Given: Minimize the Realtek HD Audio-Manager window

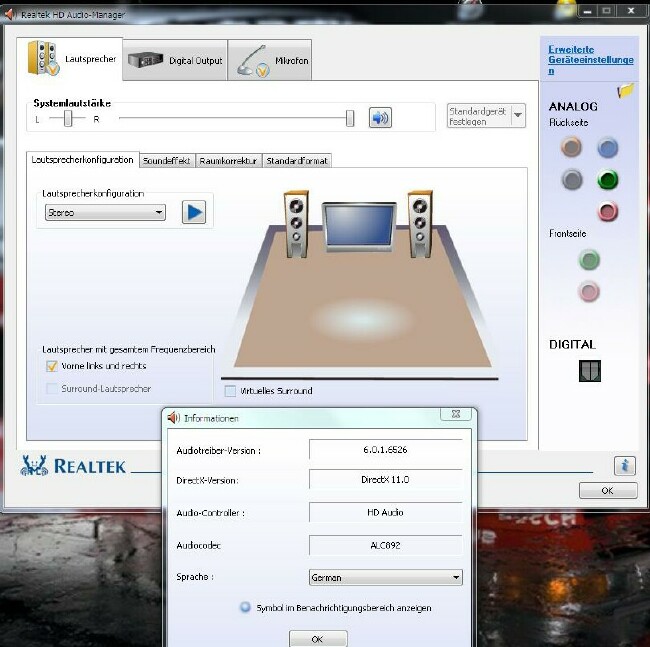Looking at the screenshot, I should click(x=587, y=11).
